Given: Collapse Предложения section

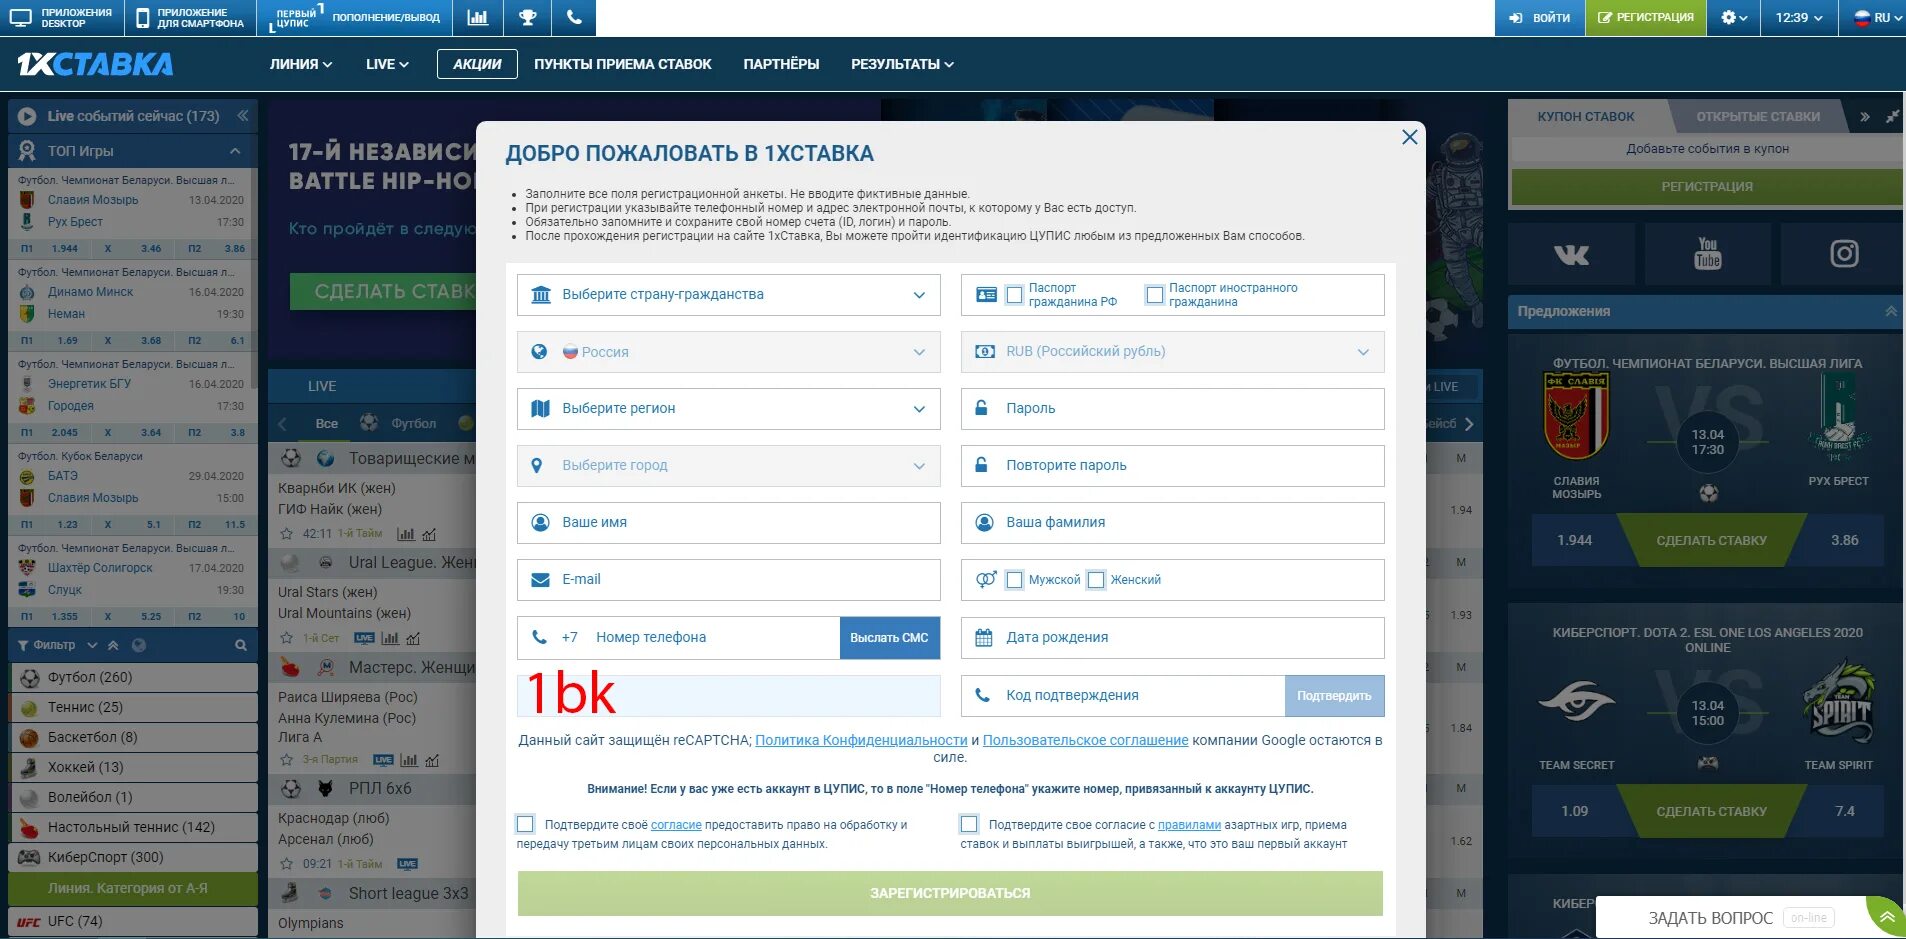Looking at the screenshot, I should click(x=1891, y=311).
